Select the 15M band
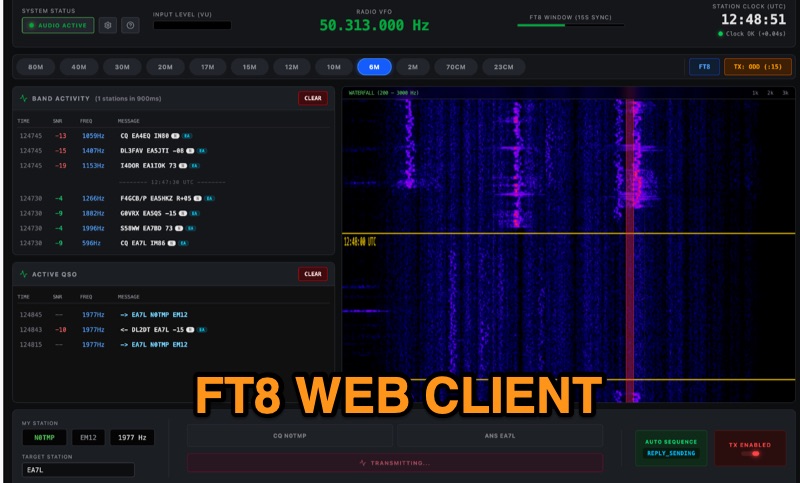 pos(249,67)
